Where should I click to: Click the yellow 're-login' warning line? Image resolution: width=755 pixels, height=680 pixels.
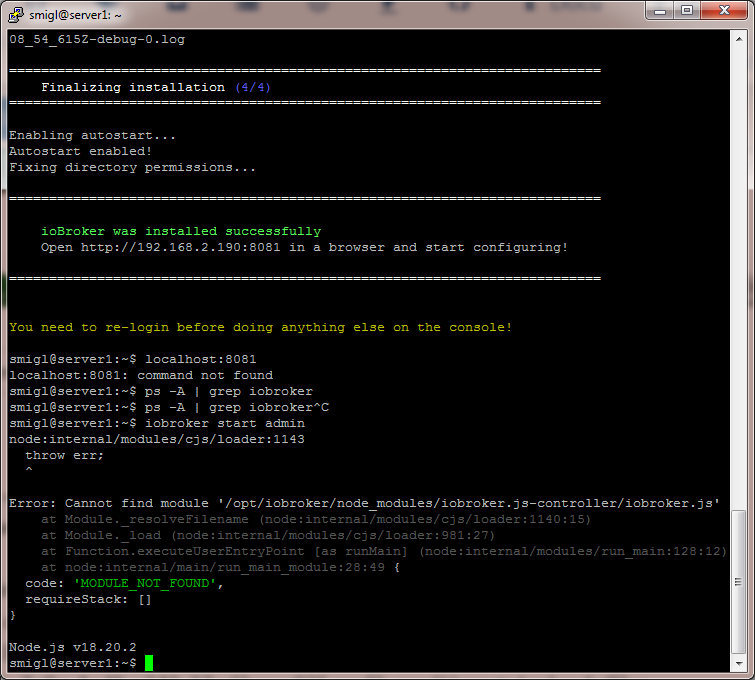(x=260, y=327)
